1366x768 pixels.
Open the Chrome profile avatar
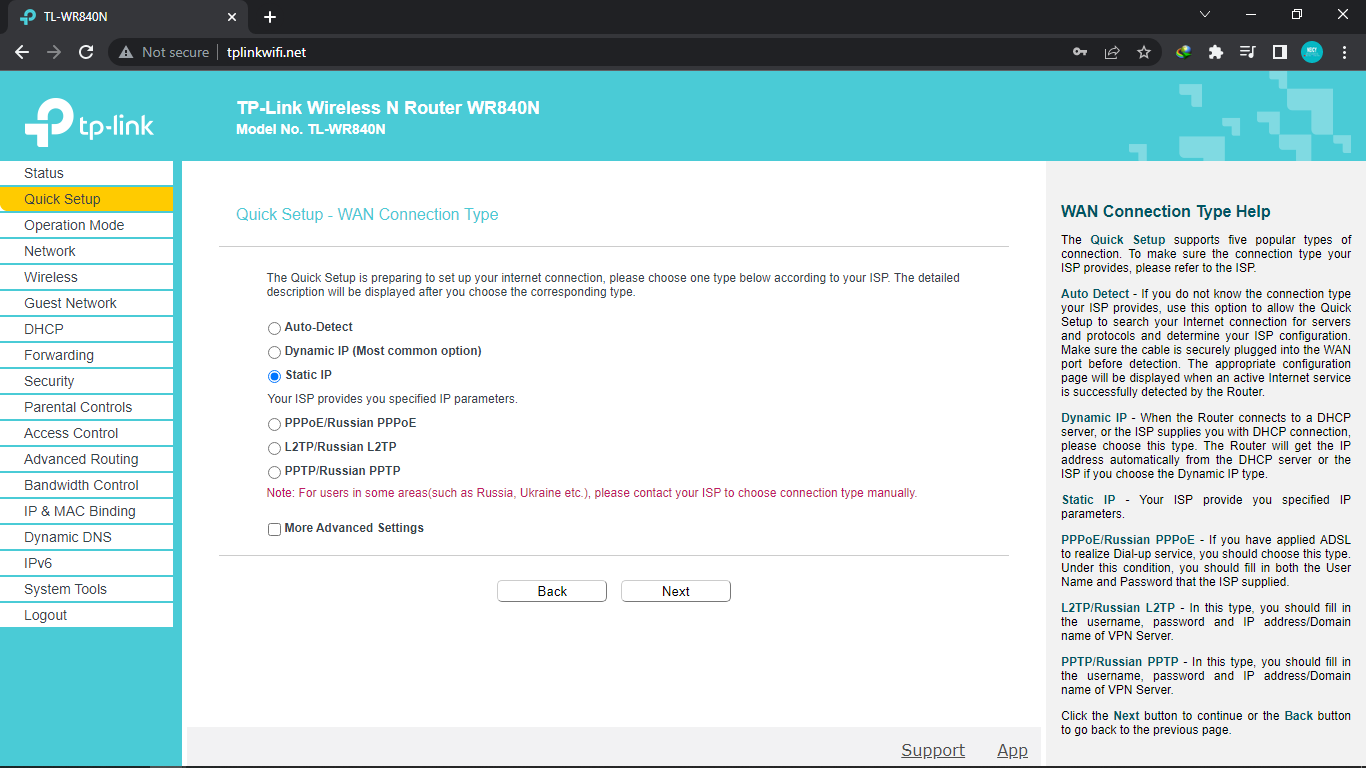(x=1312, y=52)
